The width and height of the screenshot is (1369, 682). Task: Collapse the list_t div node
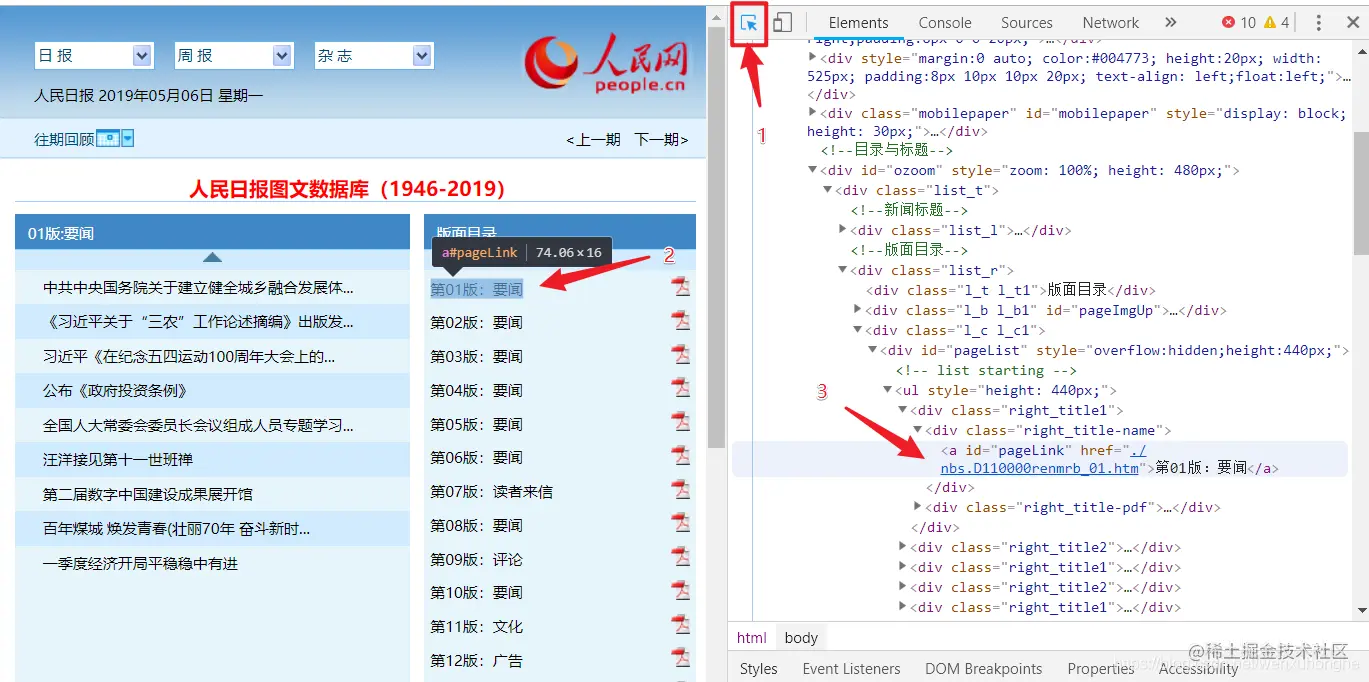(828, 190)
